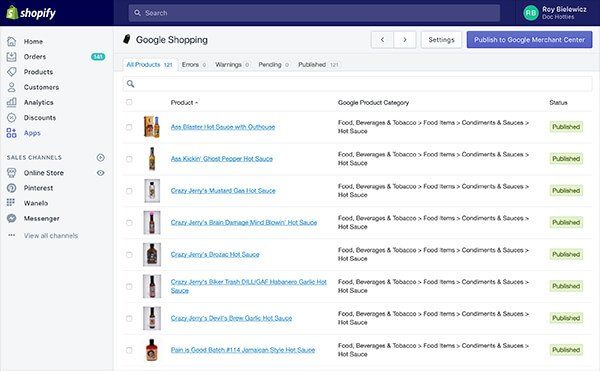This screenshot has width=600, height=371.
Task: Click the Online Store shop icon
Action: tap(11, 173)
